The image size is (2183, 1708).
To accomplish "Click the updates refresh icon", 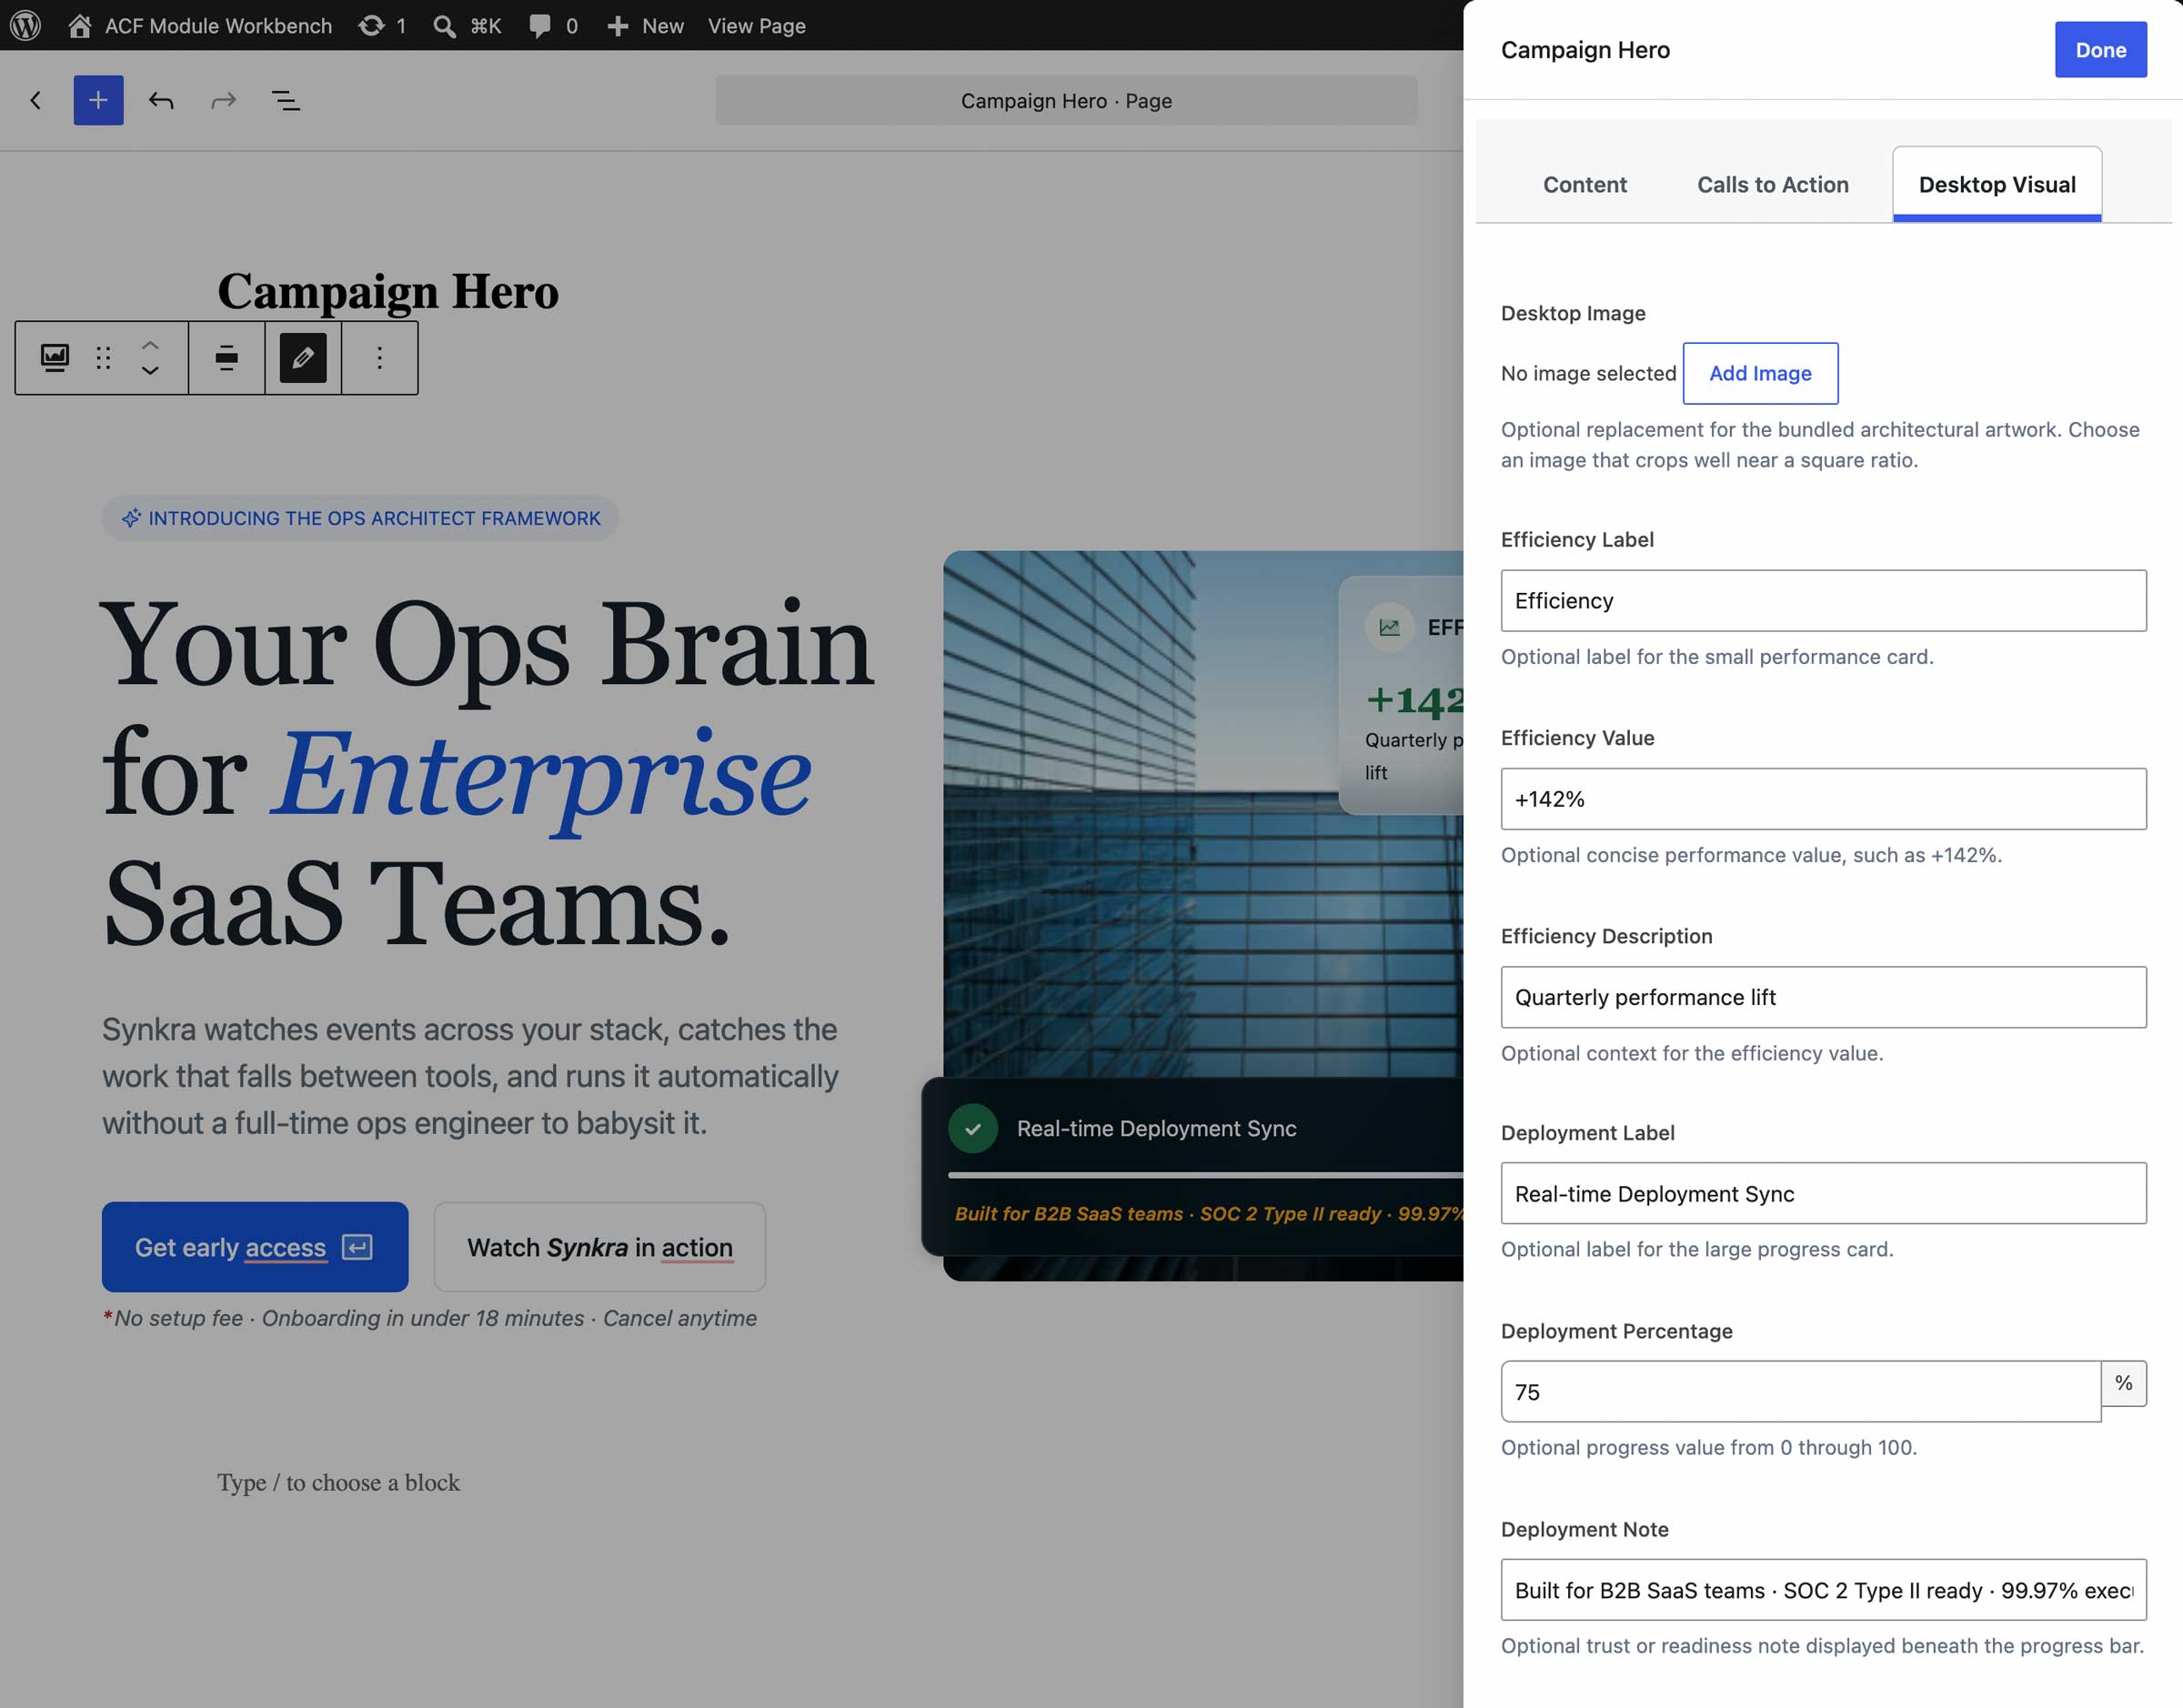I will [x=371, y=25].
